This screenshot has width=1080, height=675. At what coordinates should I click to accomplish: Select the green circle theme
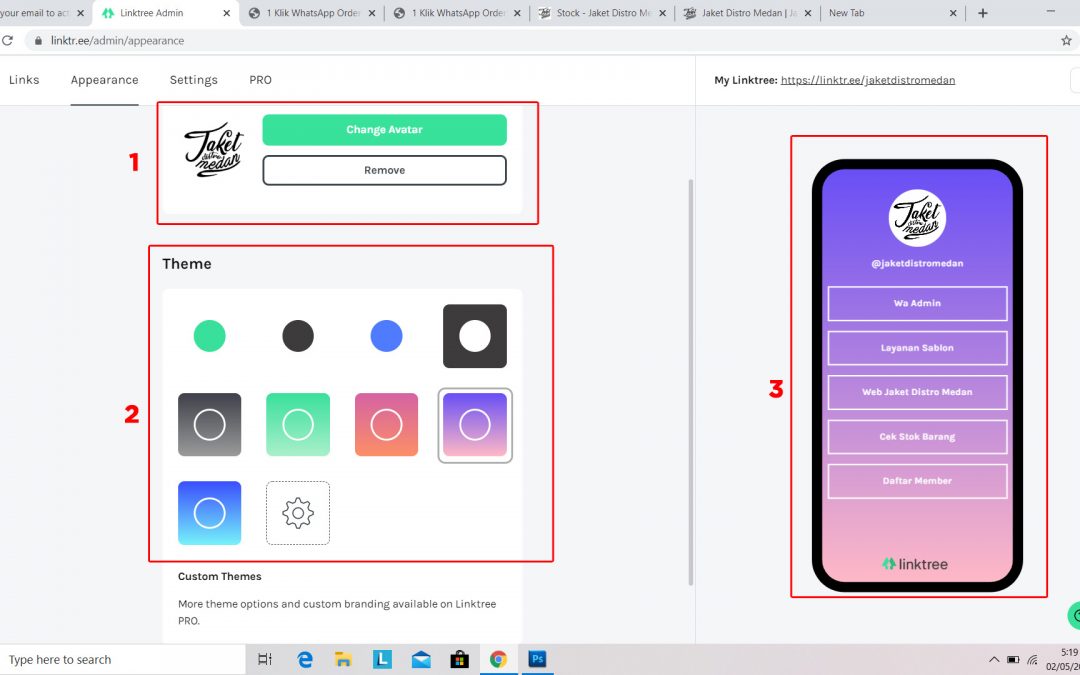click(x=209, y=336)
